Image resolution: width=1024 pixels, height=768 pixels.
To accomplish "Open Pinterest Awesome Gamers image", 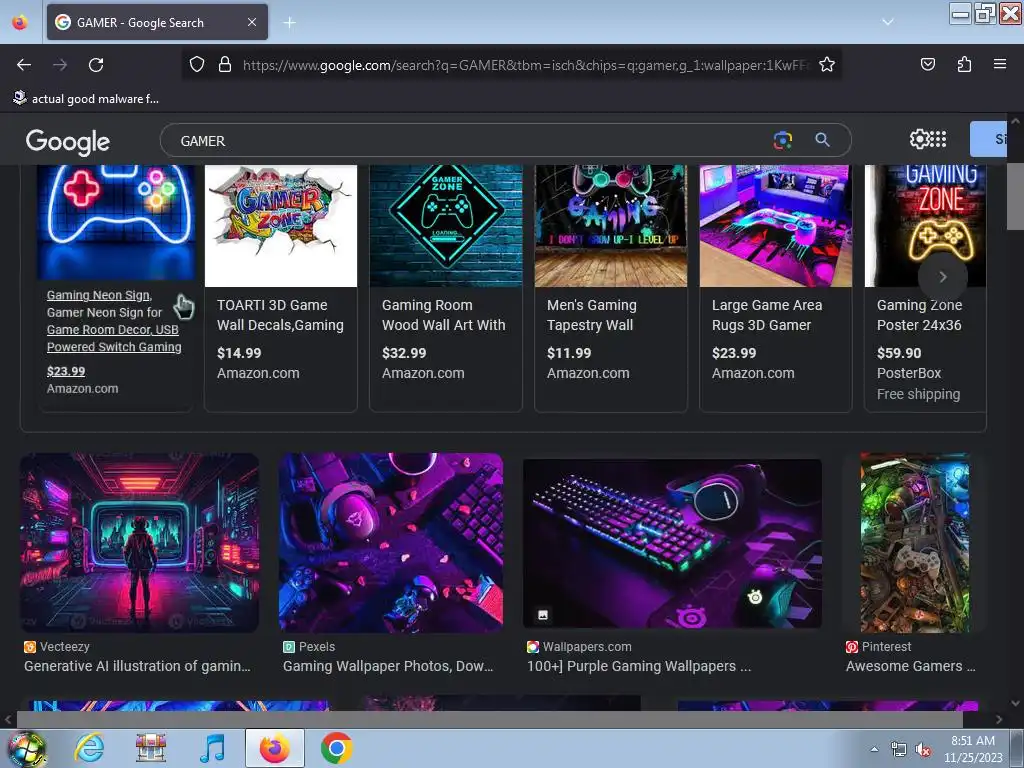I will [x=914, y=543].
